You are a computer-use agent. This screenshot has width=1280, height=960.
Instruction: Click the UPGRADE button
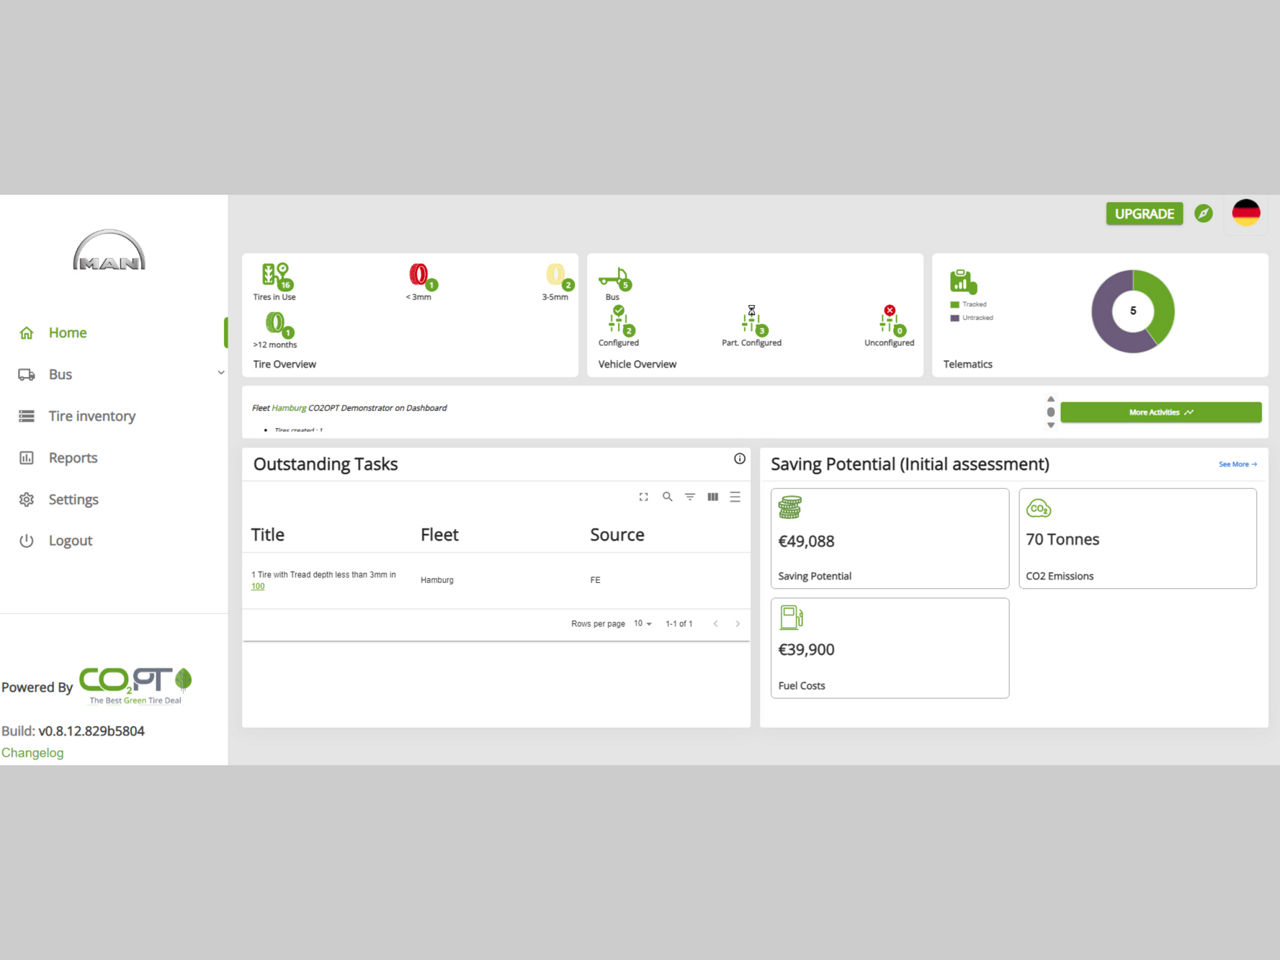pyautogui.click(x=1144, y=213)
